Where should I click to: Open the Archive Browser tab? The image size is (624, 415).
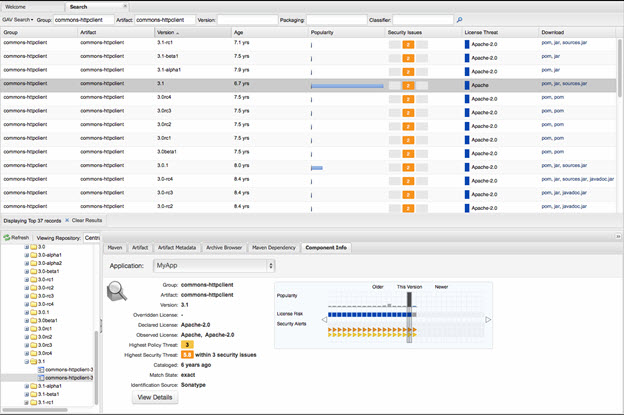tap(222, 246)
